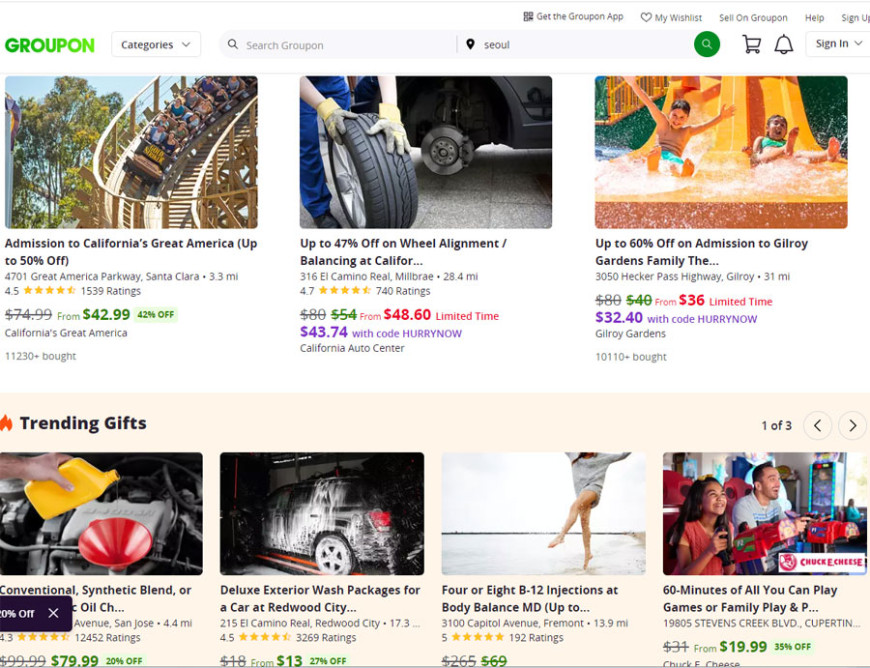
Task: Open the B-12 injections deal image
Action: (543, 514)
